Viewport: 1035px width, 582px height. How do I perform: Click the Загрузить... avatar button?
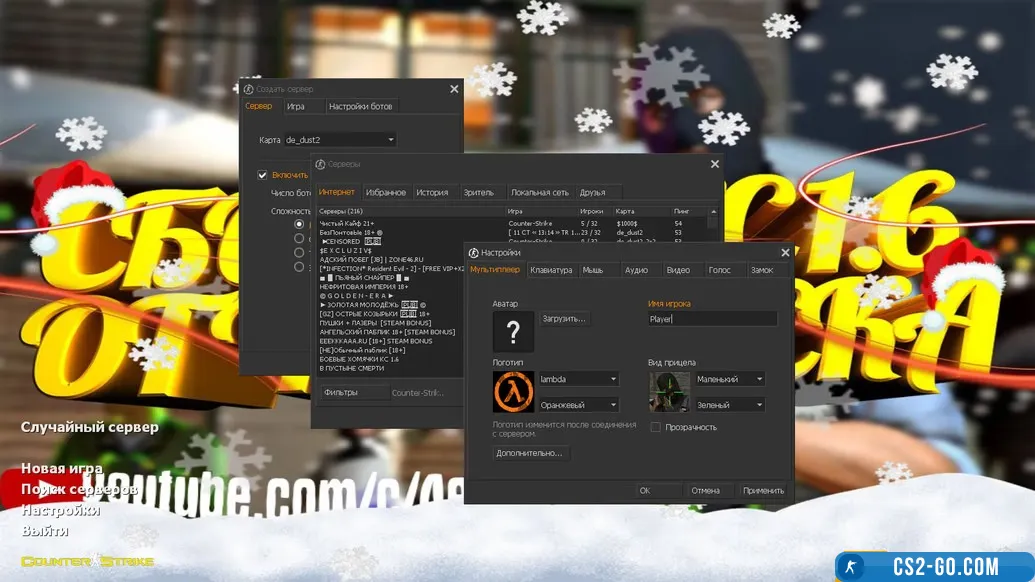tap(566, 319)
